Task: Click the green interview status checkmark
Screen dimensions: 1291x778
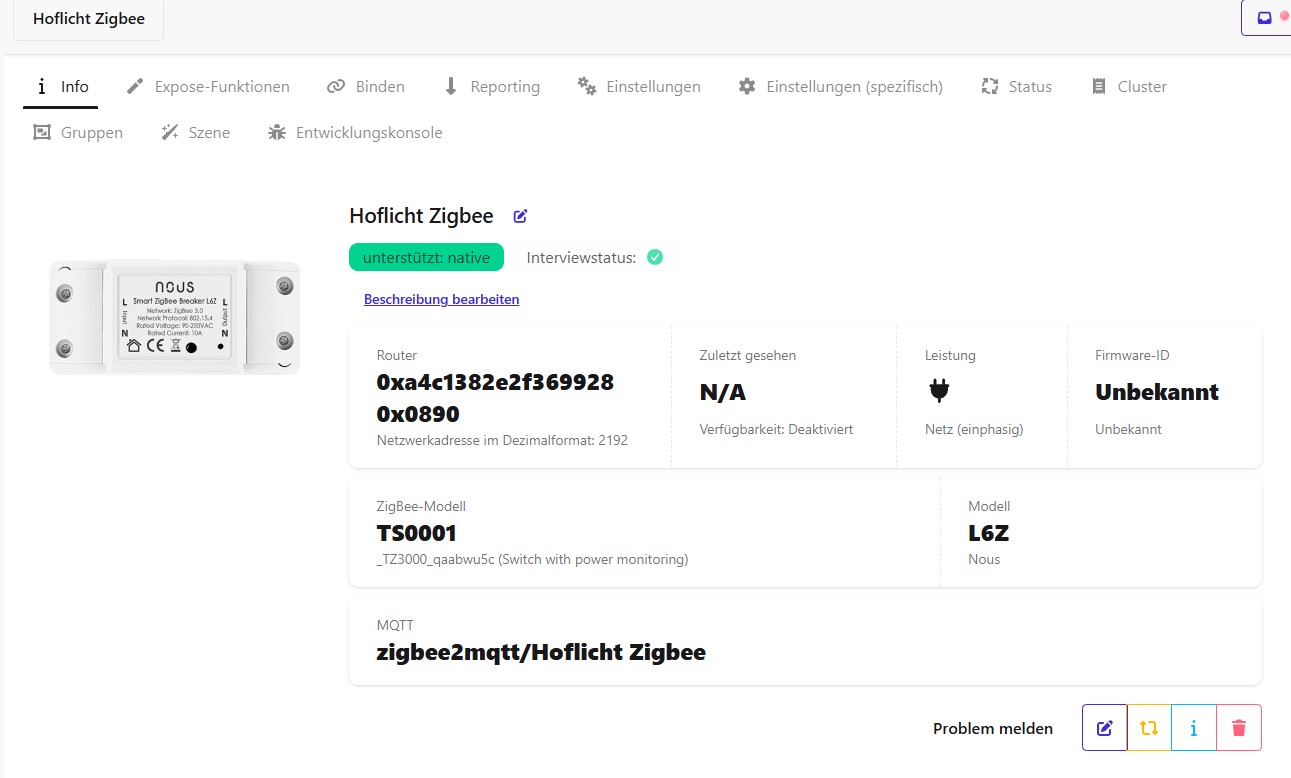Action: (x=655, y=257)
